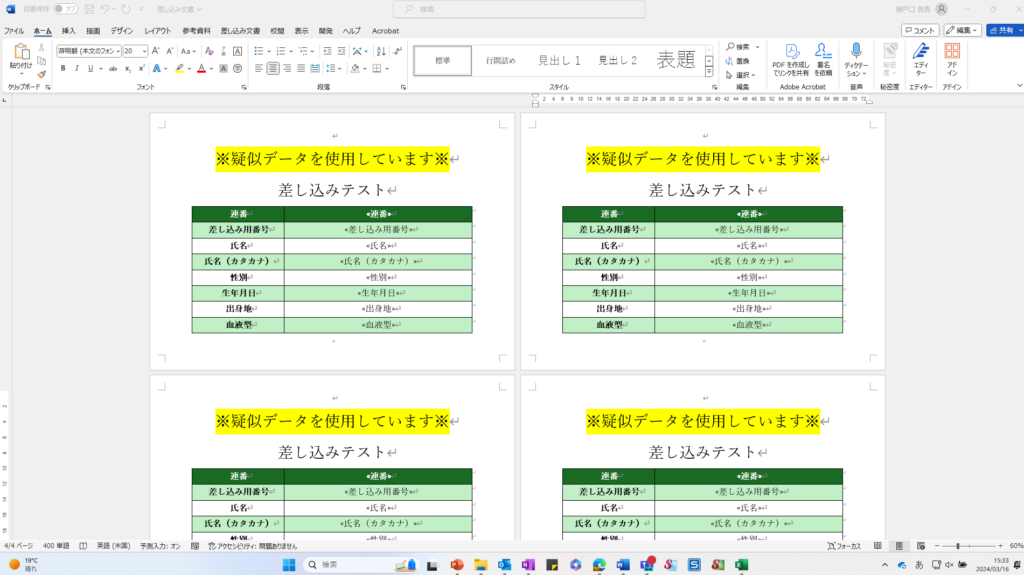Justify paragraph text
1024x575 pixels.
point(301,69)
